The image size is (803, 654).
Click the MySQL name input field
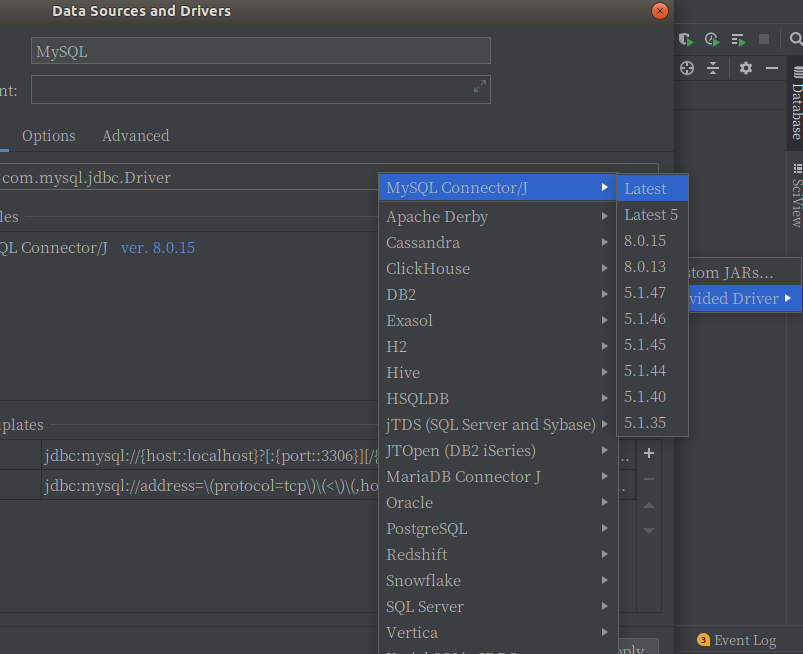[261, 51]
